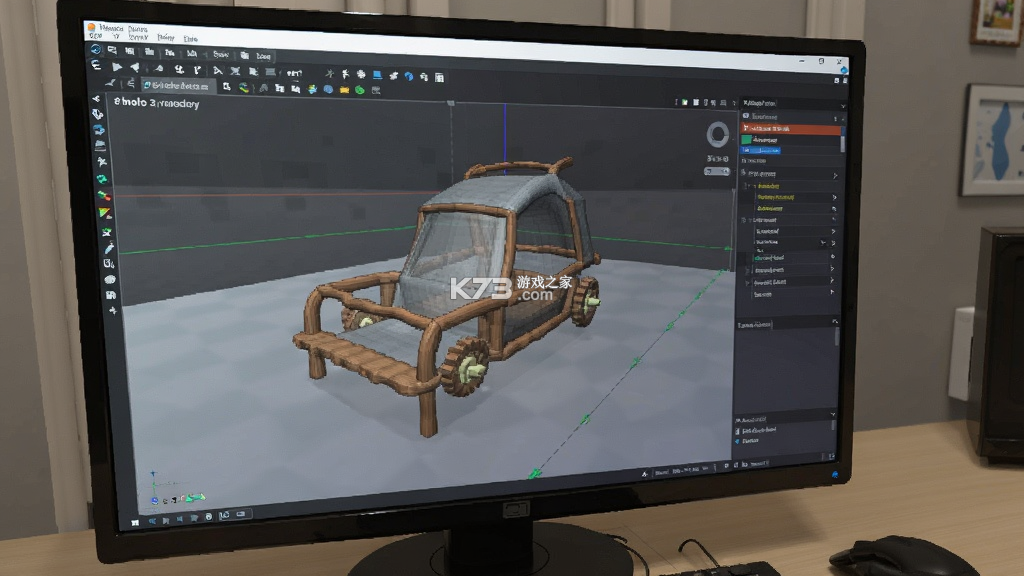
Task: Click the gray ring navigation gizmo in viewport
Action: (x=717, y=135)
